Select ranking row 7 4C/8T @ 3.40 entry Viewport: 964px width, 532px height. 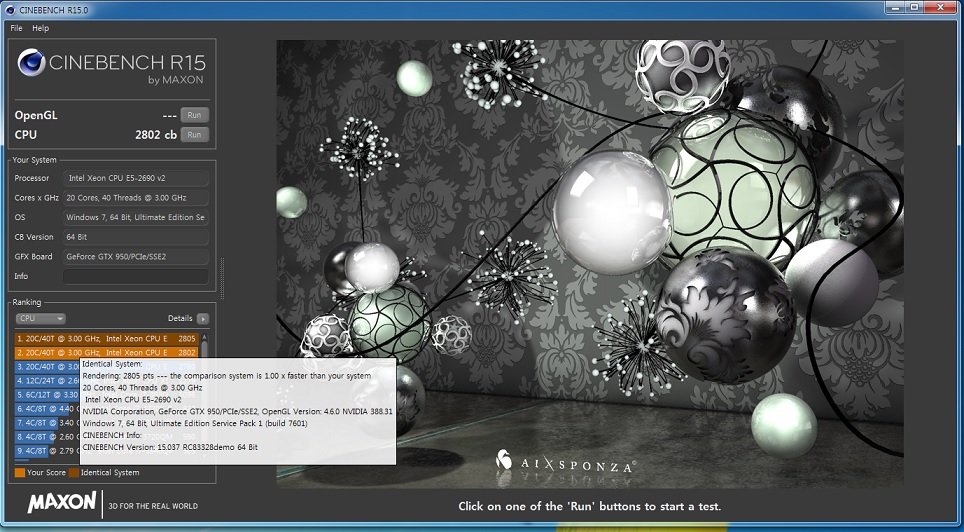[47, 423]
